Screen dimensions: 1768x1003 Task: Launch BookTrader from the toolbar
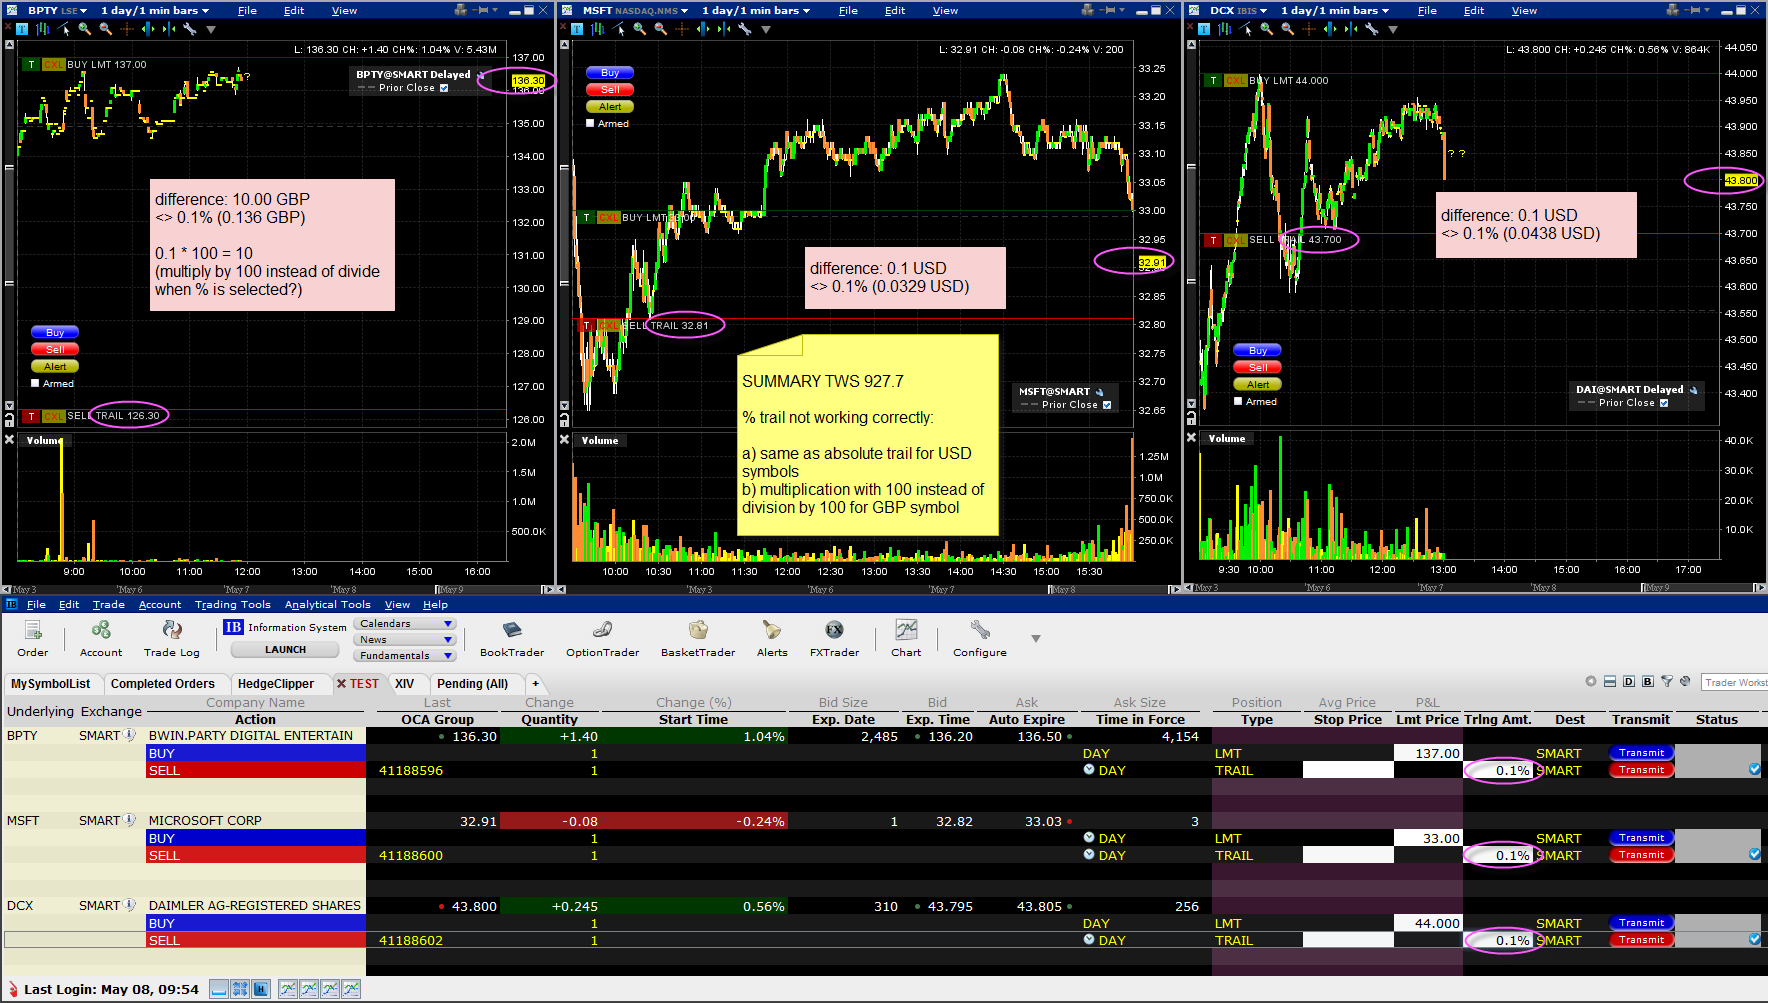512,638
